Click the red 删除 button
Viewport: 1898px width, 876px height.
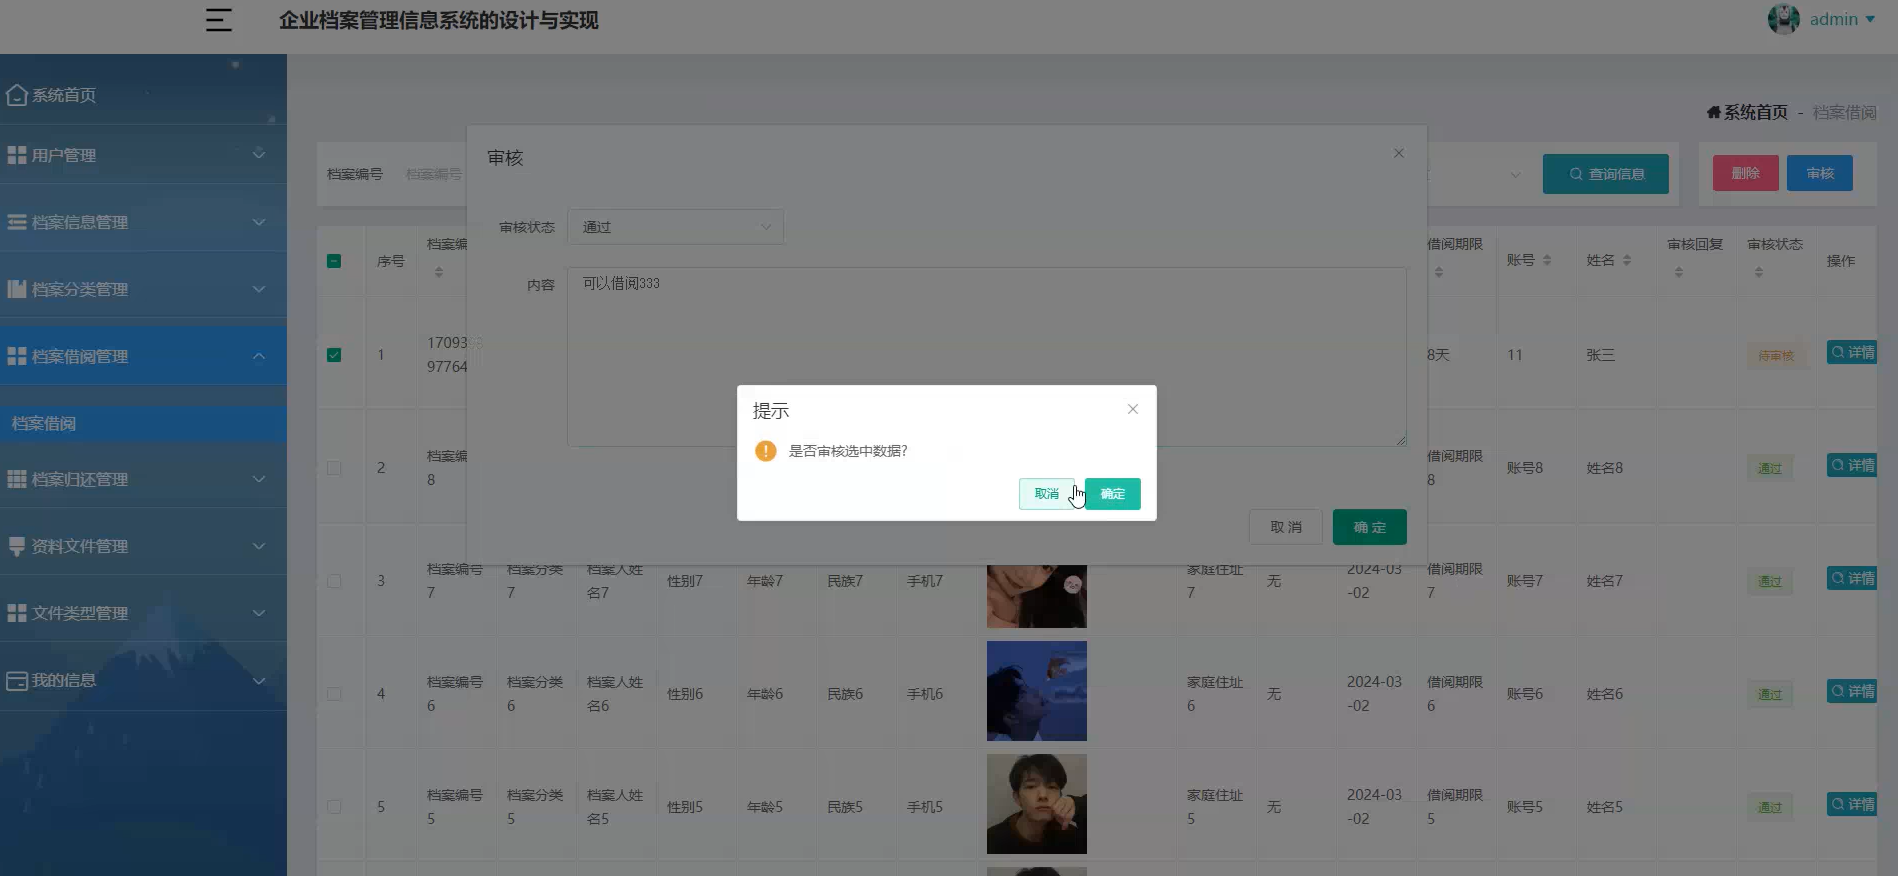(1745, 173)
